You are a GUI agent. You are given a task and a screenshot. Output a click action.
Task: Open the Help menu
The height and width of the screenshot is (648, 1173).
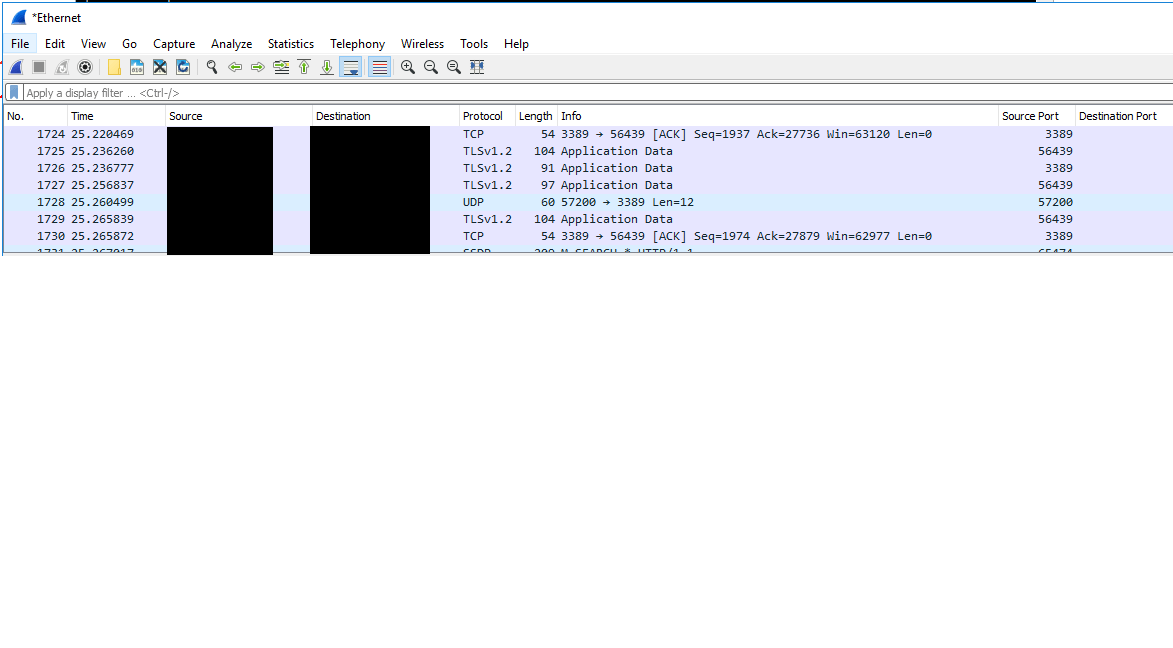click(516, 44)
